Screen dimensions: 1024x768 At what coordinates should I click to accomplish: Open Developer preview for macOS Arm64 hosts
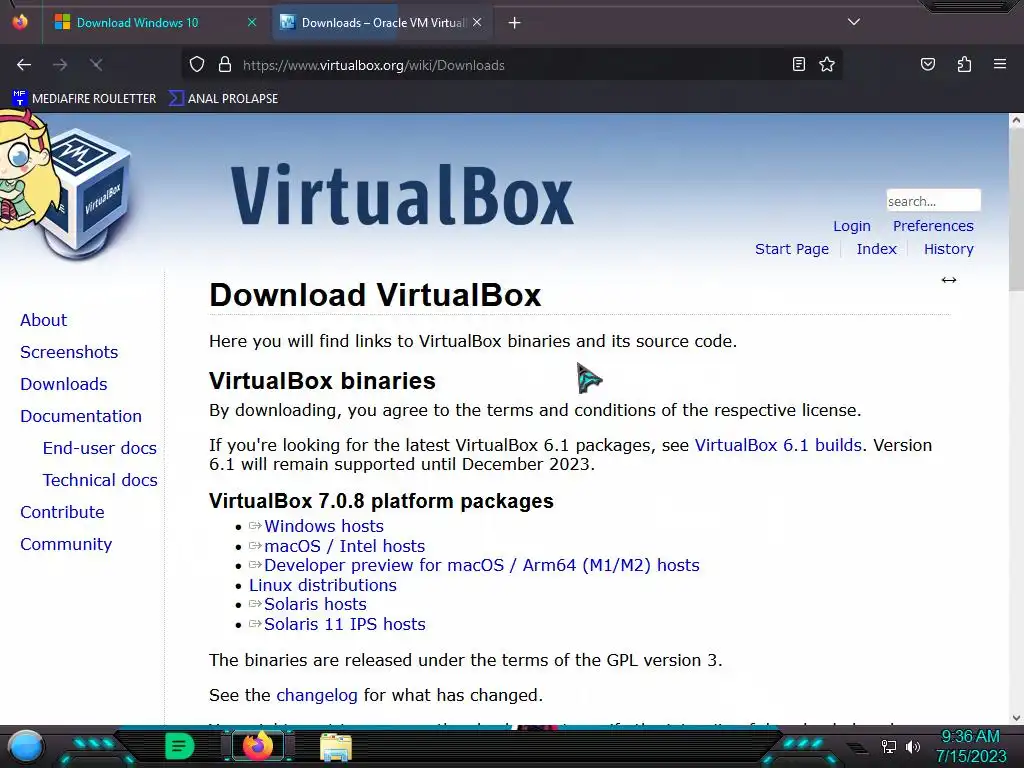pos(481,566)
